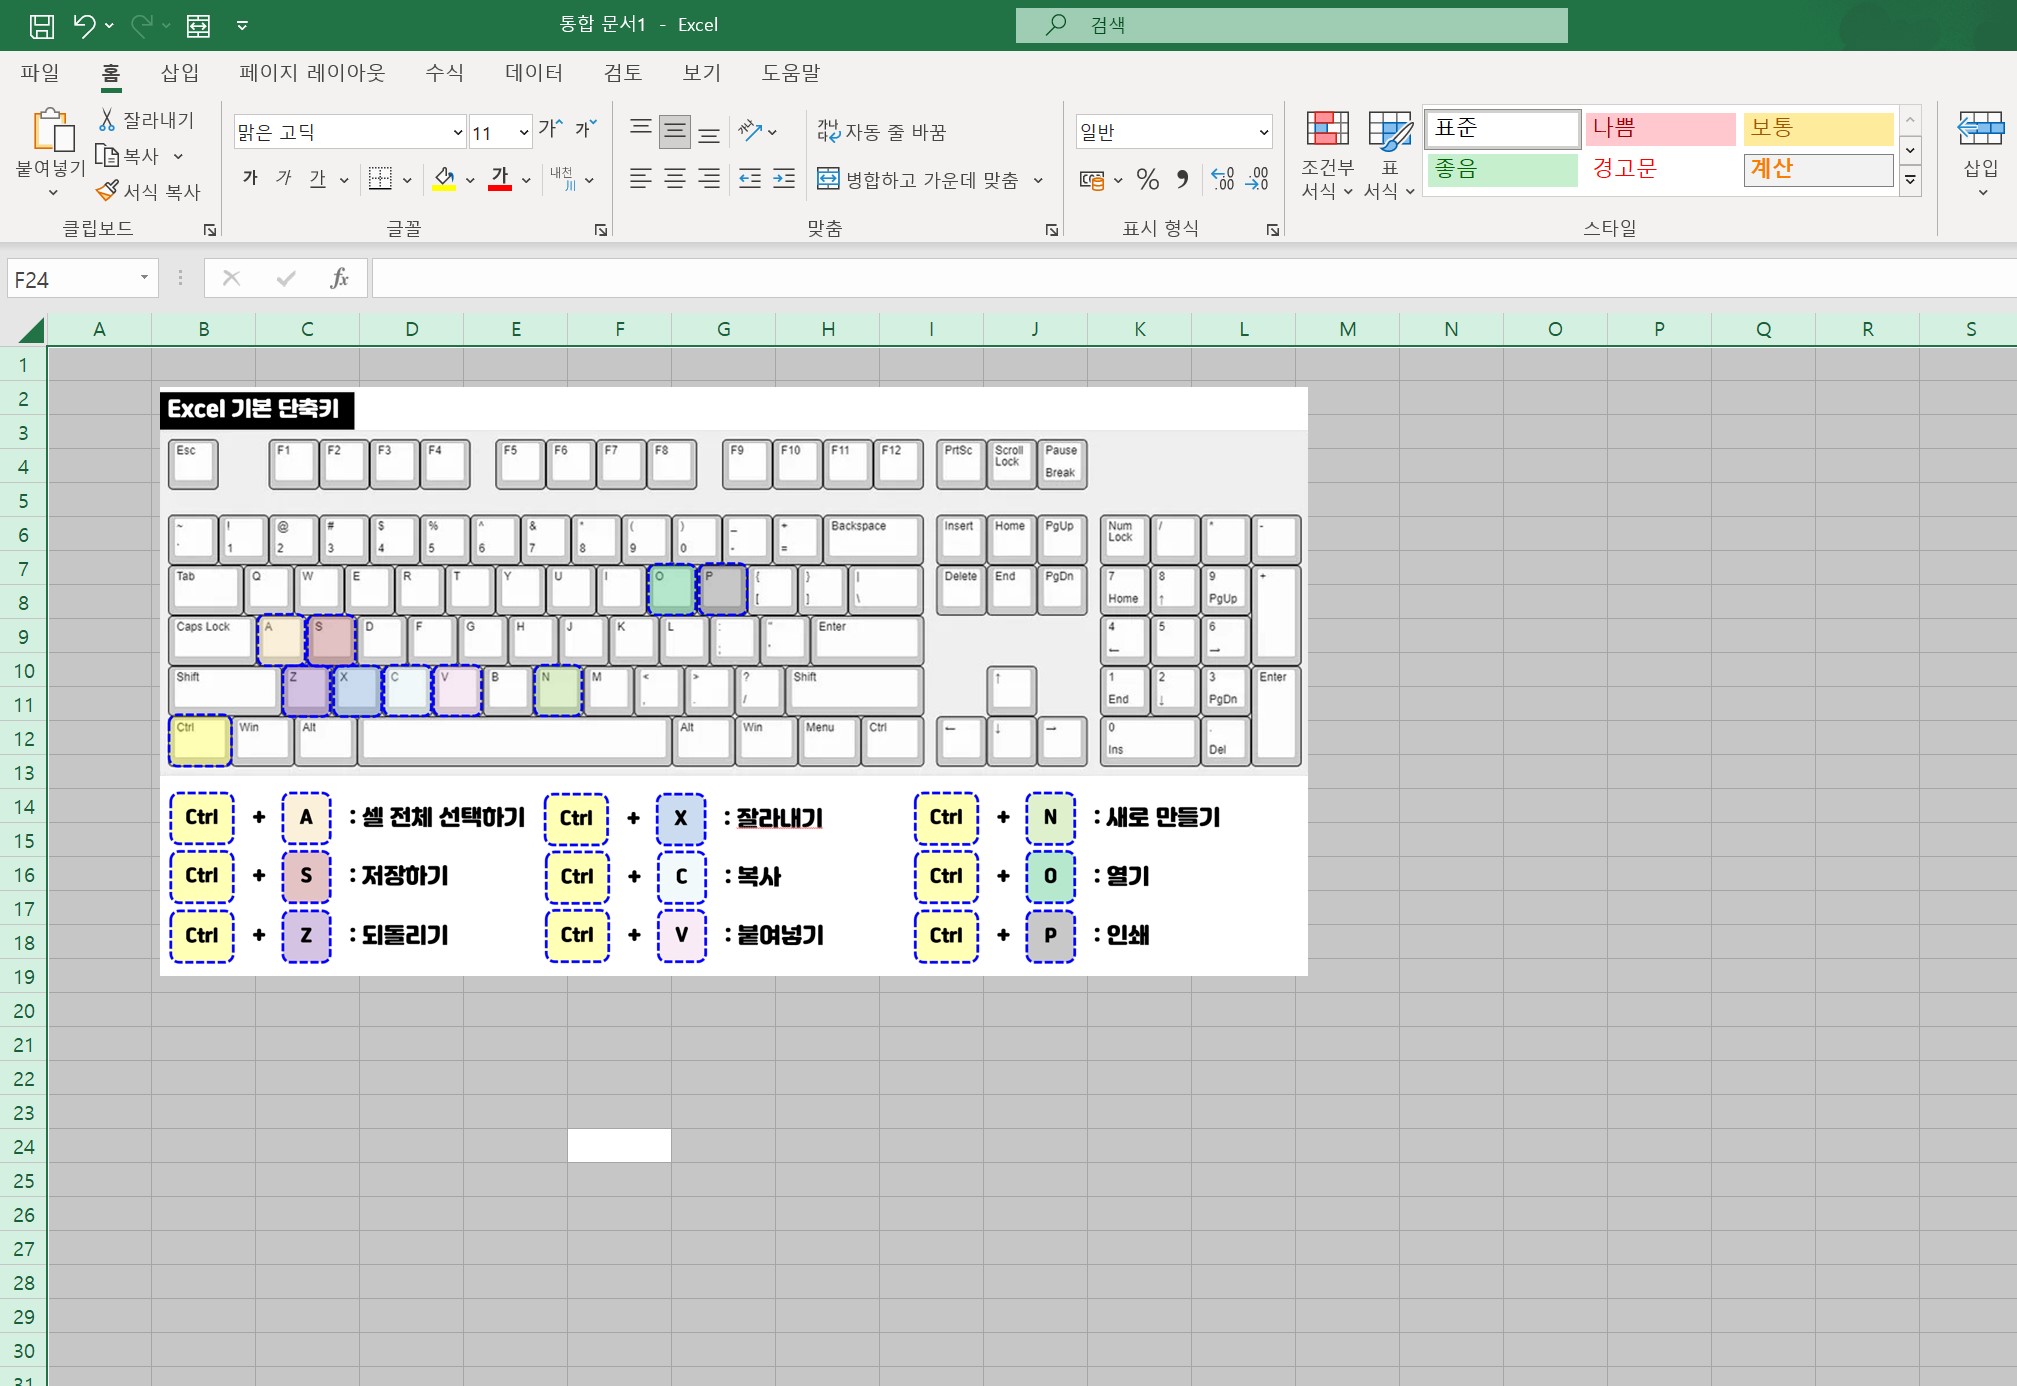Switch to the Page Layout (페이지 레이아웃) tab
This screenshot has height=1386, width=2017.
[x=312, y=72]
